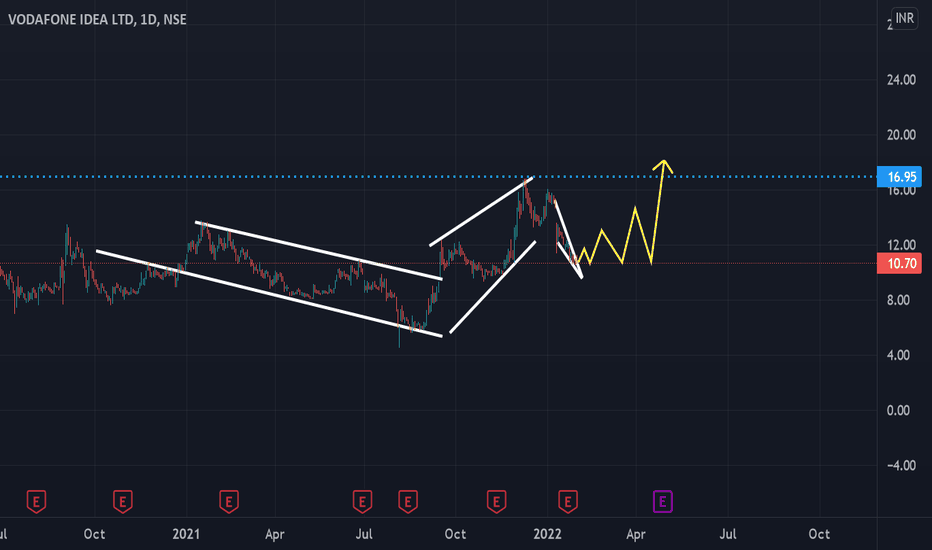Click the 12.00 price axis label
932x550 pixels.
tap(901, 245)
